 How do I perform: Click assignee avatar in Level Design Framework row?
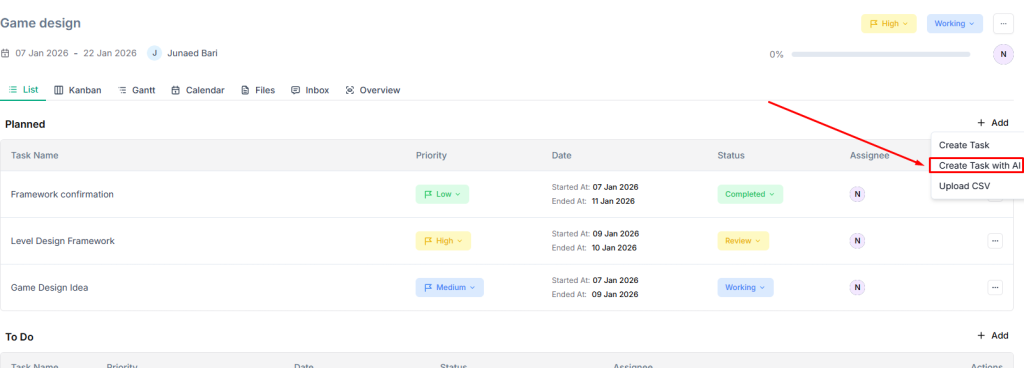click(857, 241)
